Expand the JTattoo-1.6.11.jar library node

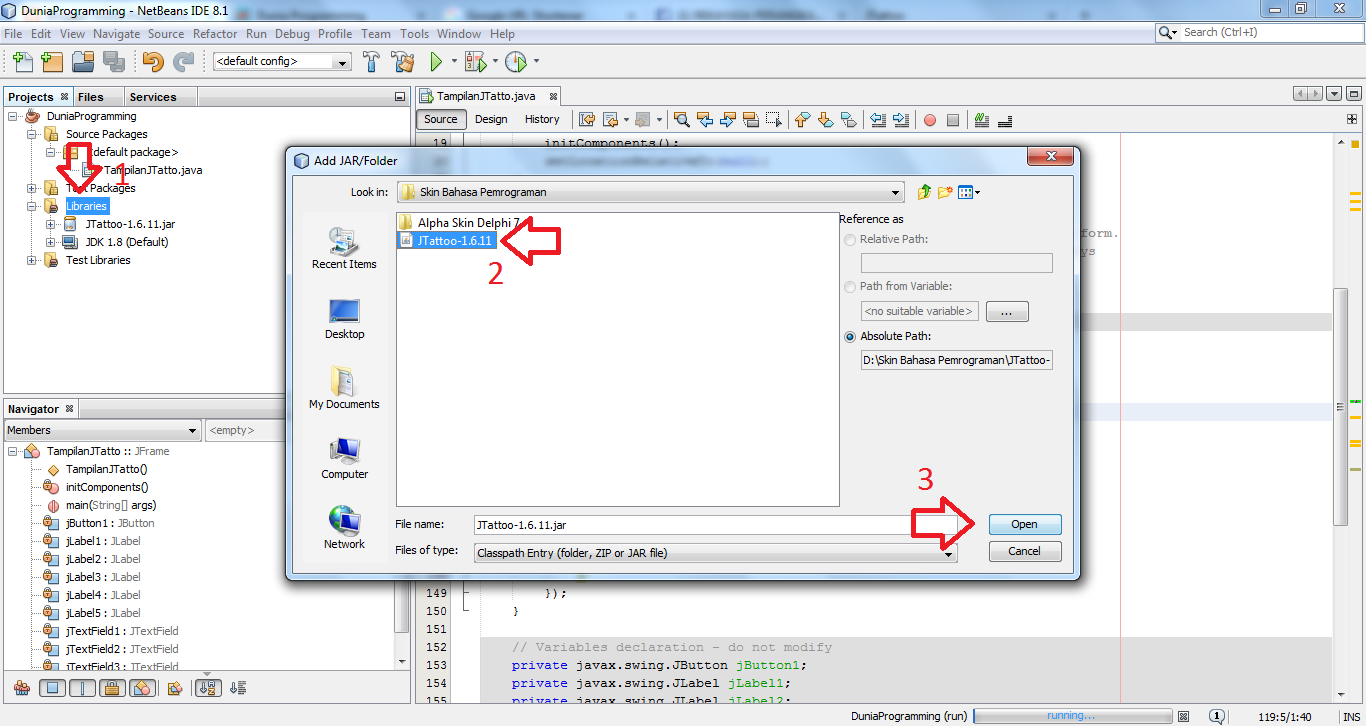tap(51, 224)
